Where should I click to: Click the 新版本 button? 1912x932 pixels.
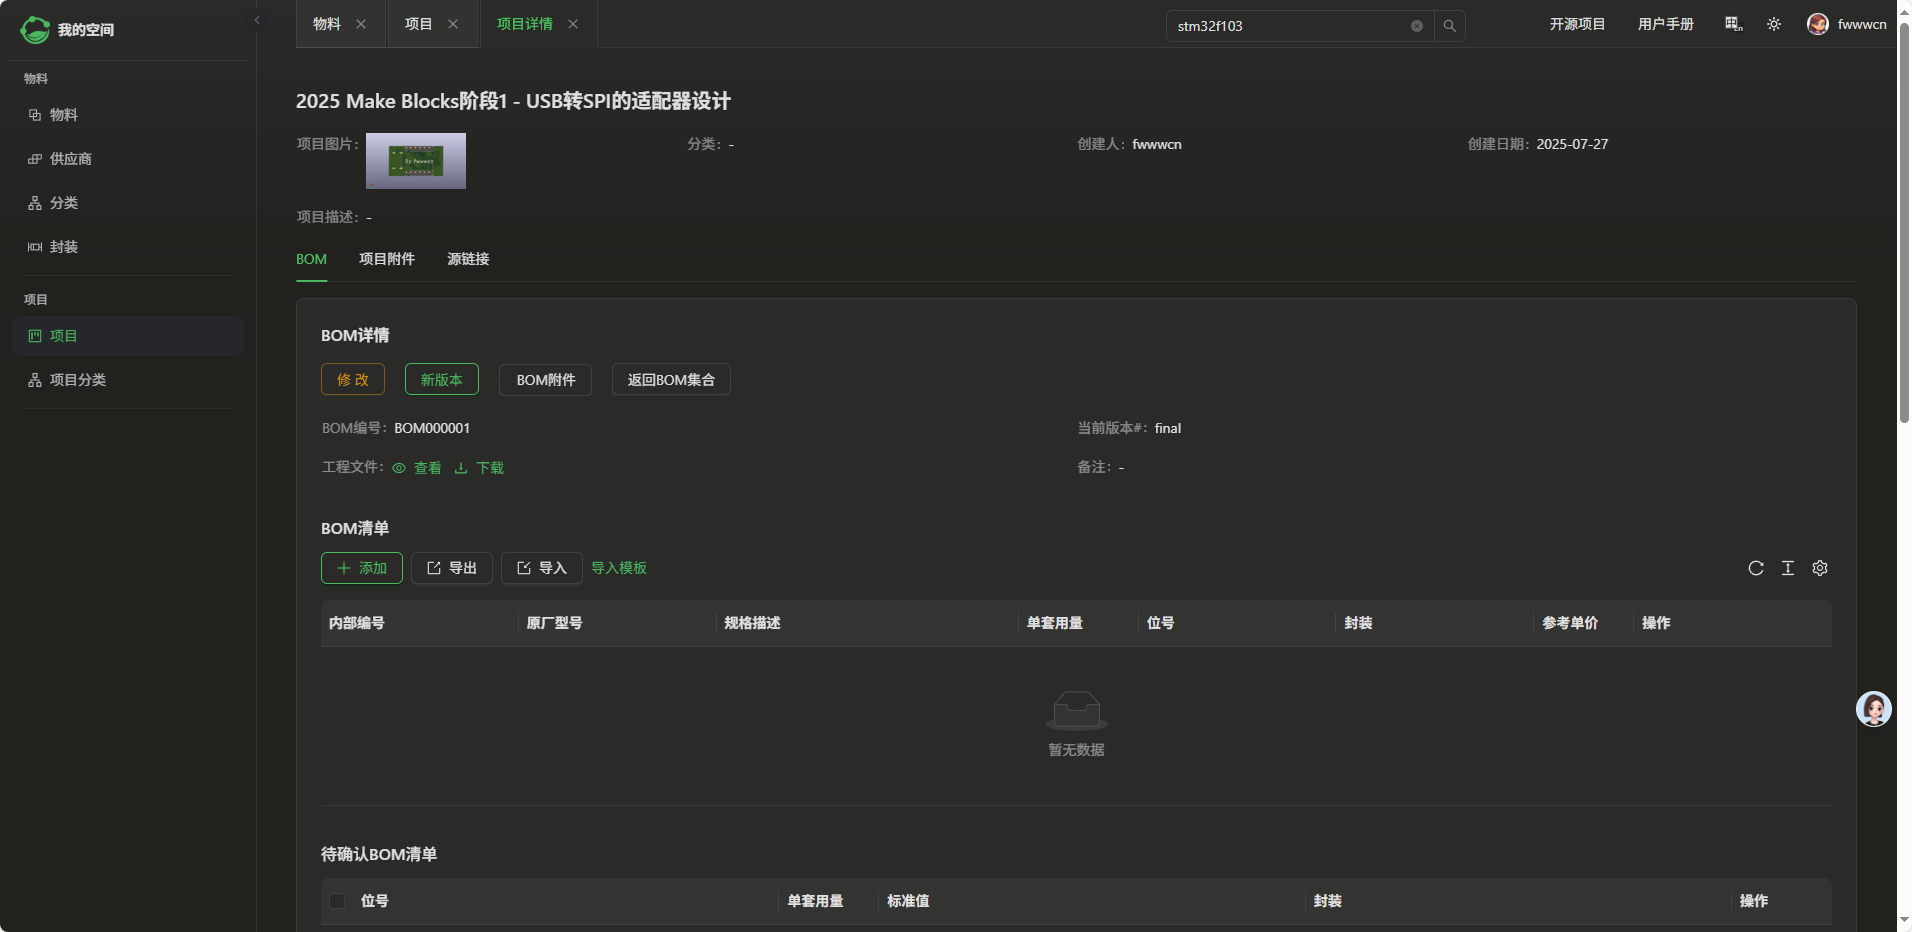(x=442, y=380)
